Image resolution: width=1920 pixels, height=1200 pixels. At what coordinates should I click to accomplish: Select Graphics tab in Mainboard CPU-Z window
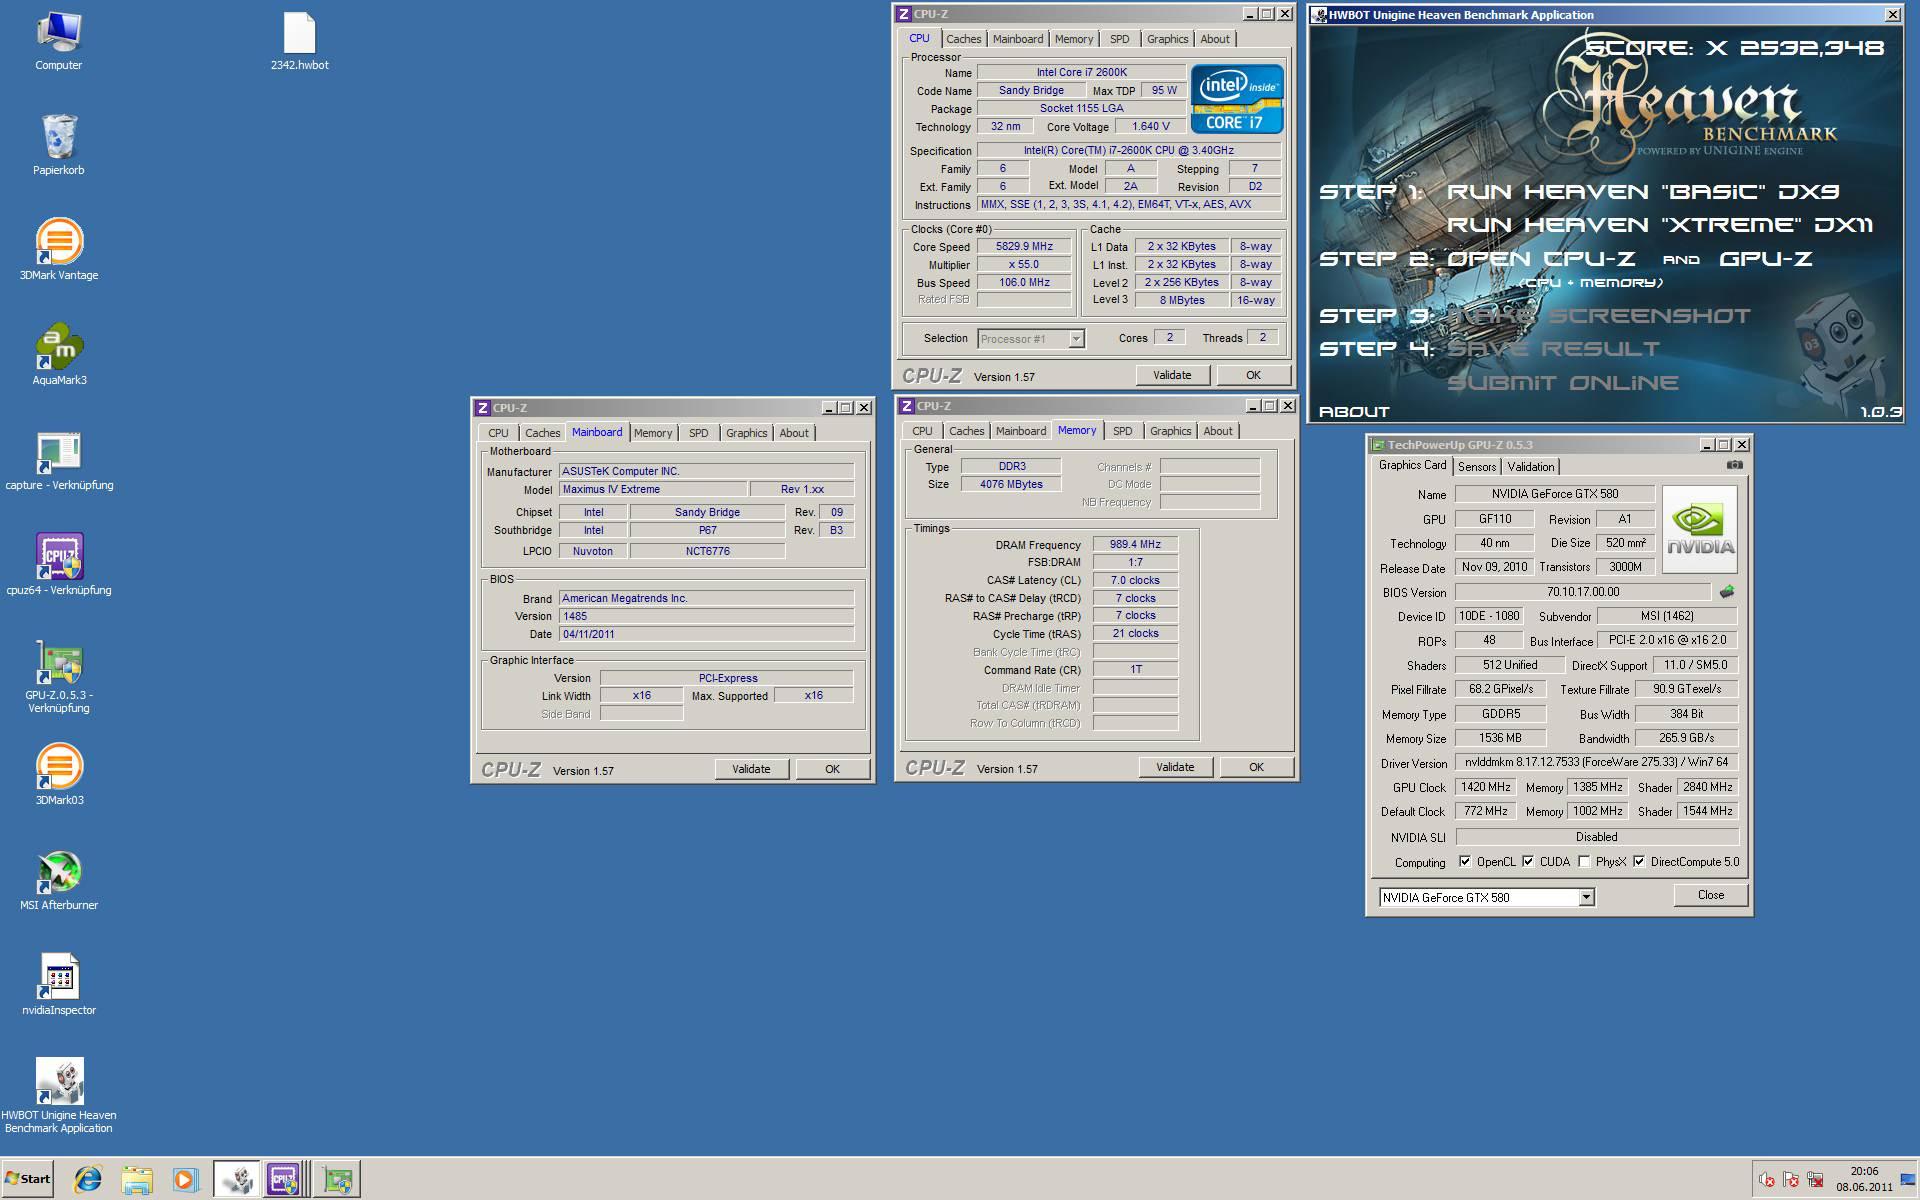[747, 433]
